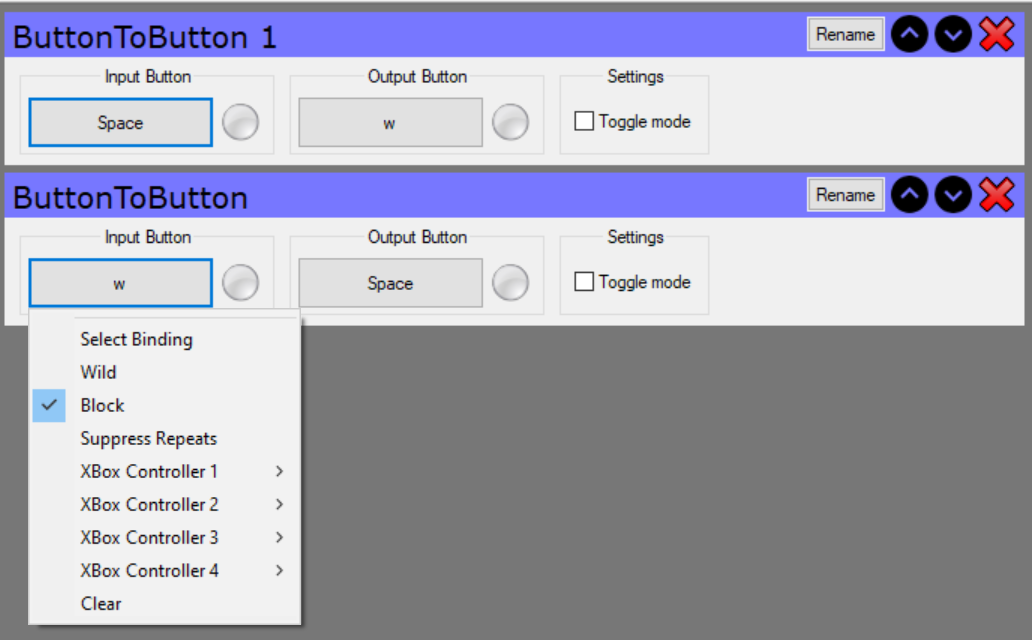Click the w output state indicator in ButtonToButton 1
Image resolution: width=1032 pixels, height=640 pixels.
(510, 122)
